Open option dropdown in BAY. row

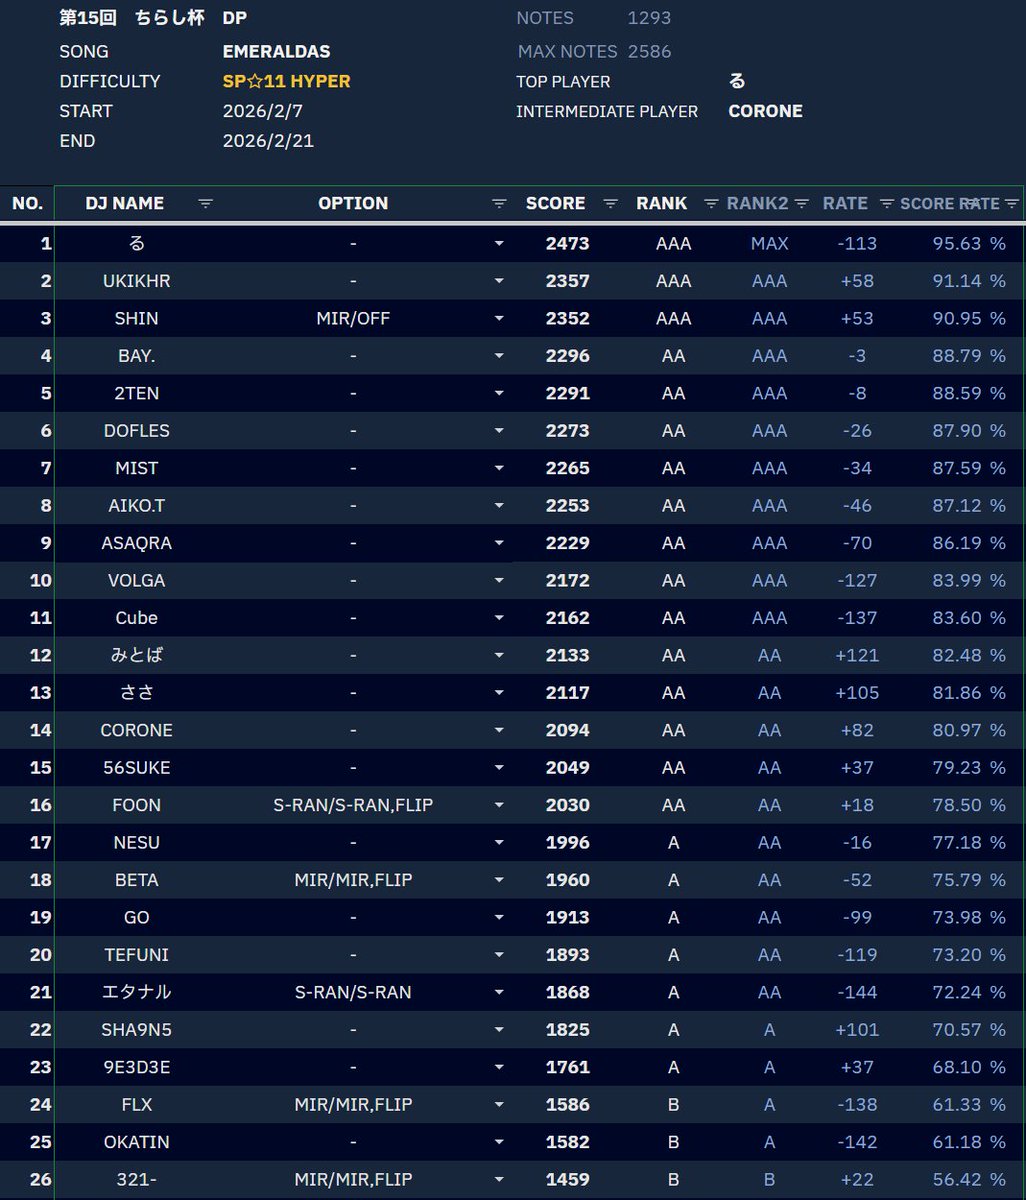click(x=499, y=356)
